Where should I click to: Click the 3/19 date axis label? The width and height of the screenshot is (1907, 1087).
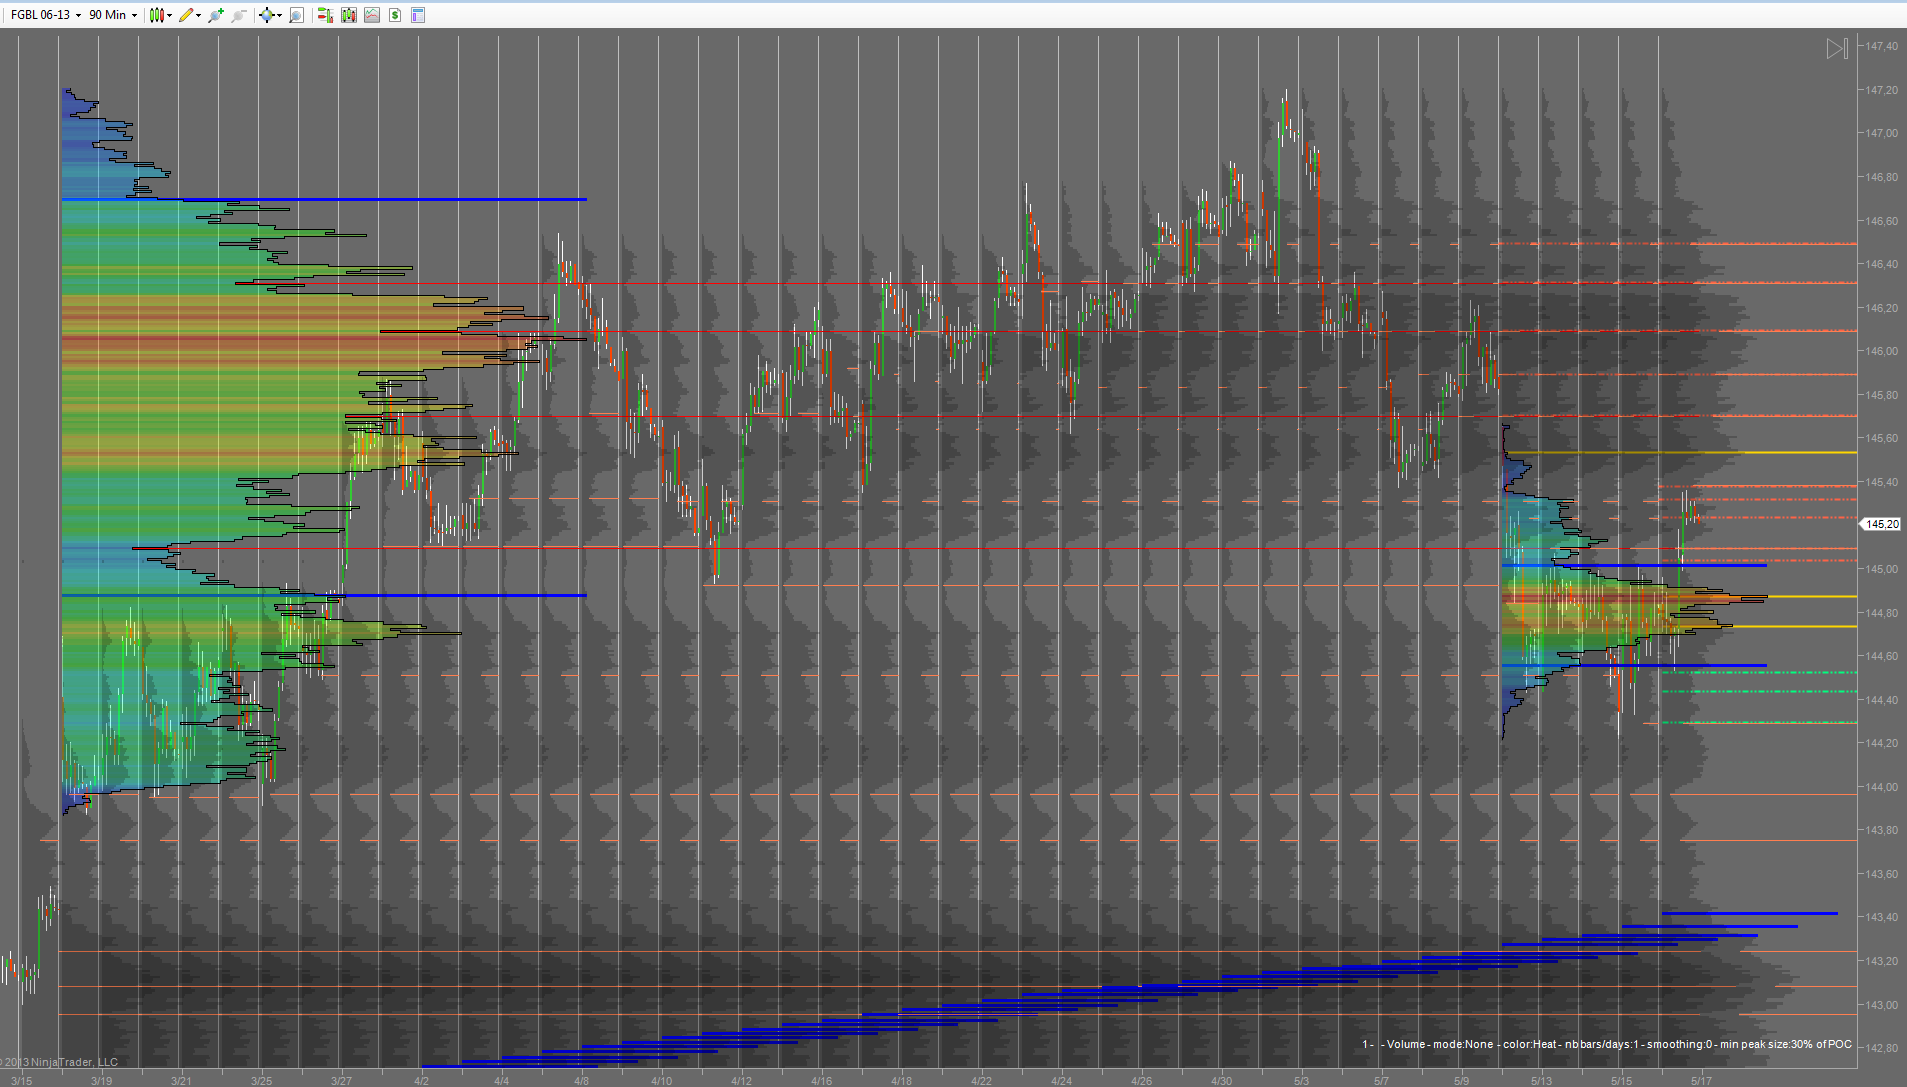(101, 1081)
